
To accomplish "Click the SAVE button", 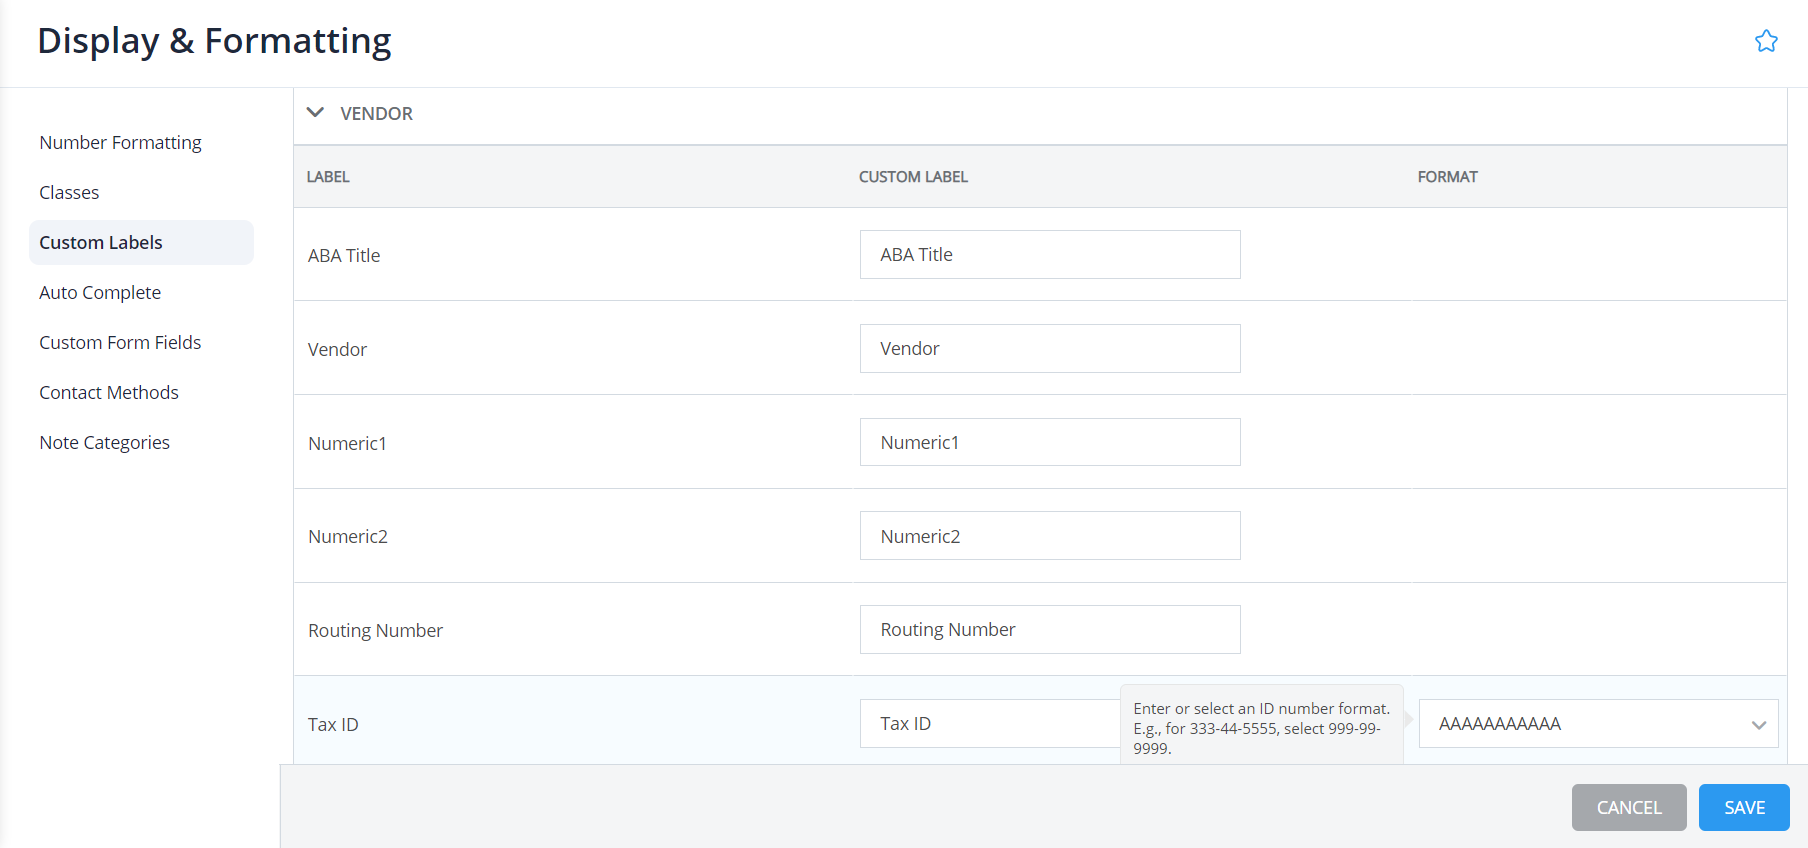I will click(1744, 808).
